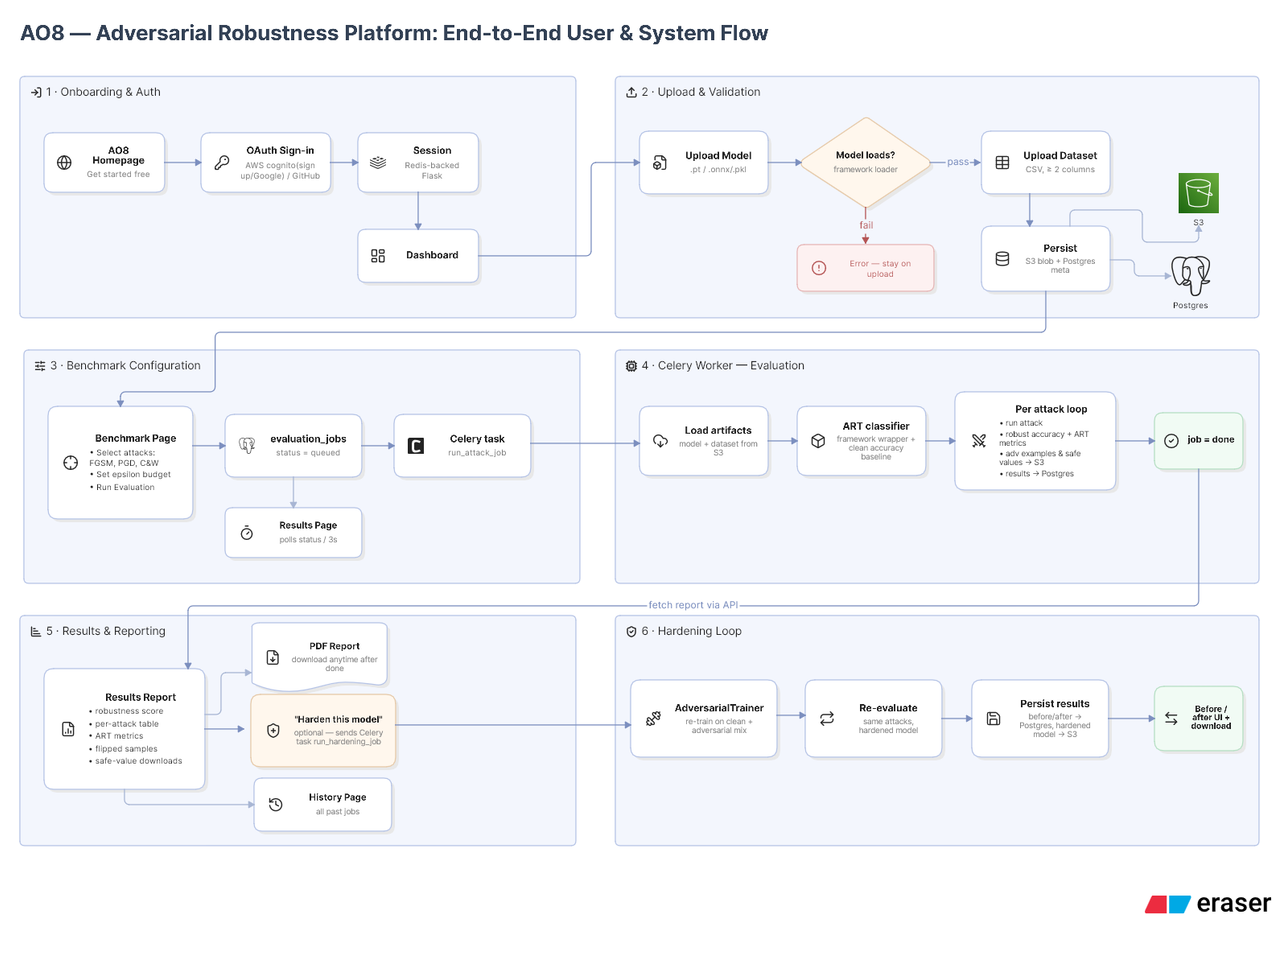Click the crossed swords icon on Per attack loop

[x=979, y=441]
